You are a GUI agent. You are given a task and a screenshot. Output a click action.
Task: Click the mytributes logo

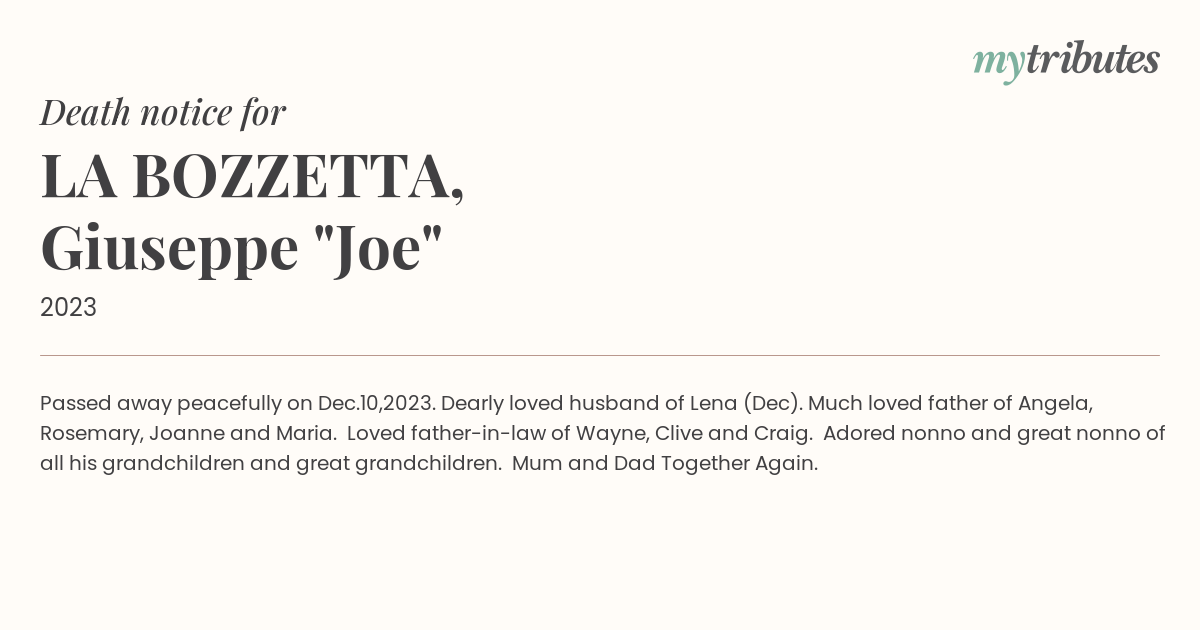[1066, 62]
